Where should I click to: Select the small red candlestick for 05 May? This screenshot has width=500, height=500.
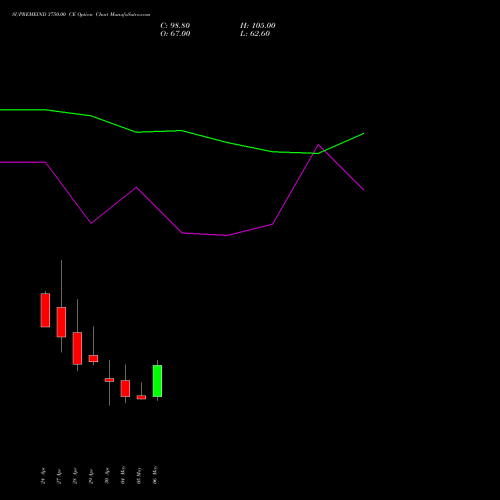click(141, 397)
